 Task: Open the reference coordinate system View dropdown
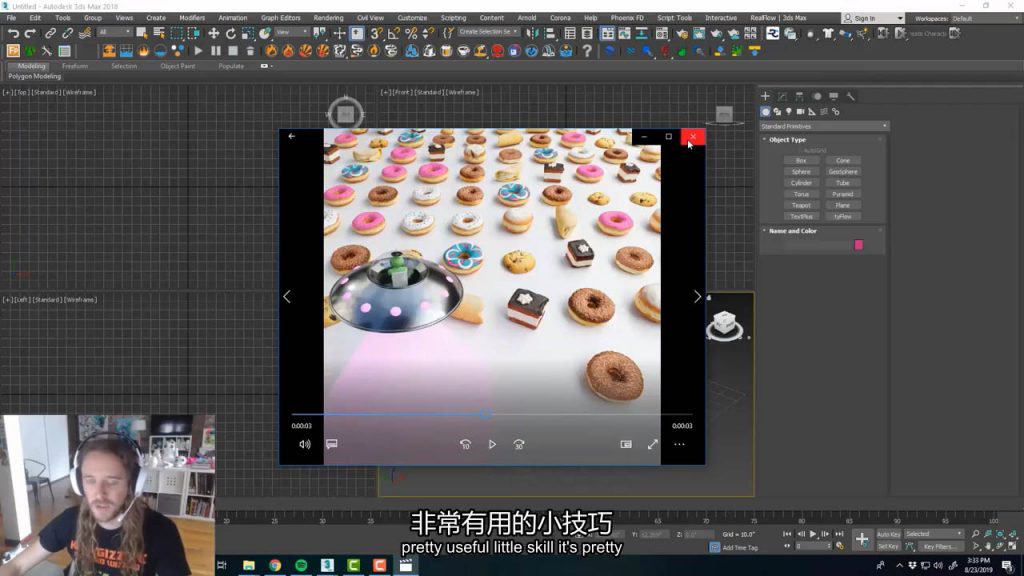point(292,32)
